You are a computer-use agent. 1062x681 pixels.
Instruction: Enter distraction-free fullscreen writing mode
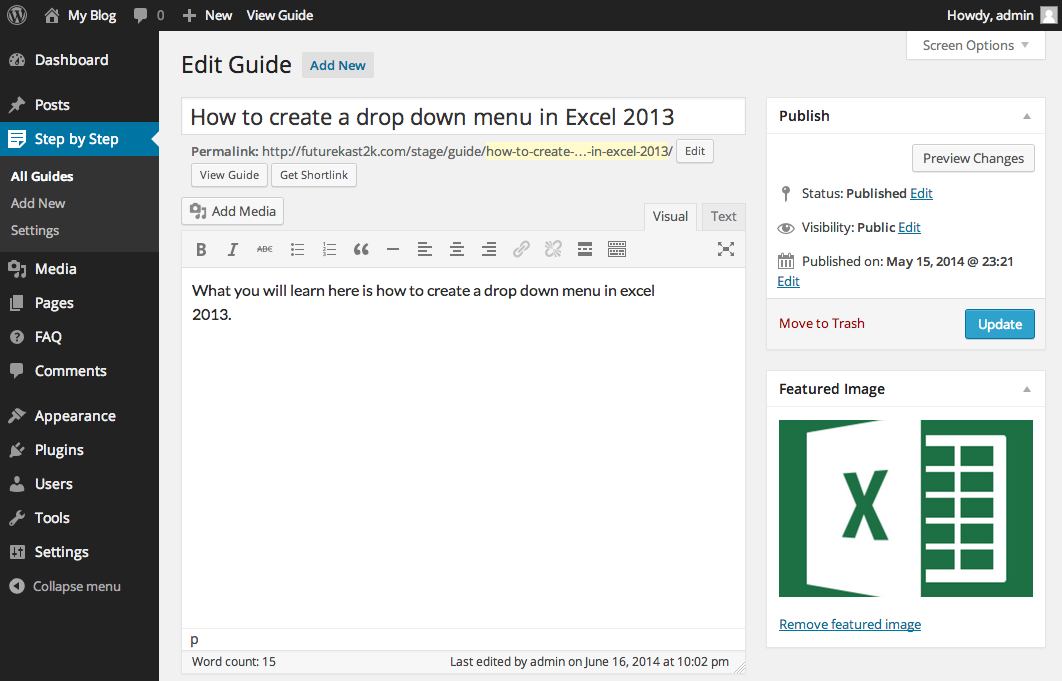[x=726, y=249]
